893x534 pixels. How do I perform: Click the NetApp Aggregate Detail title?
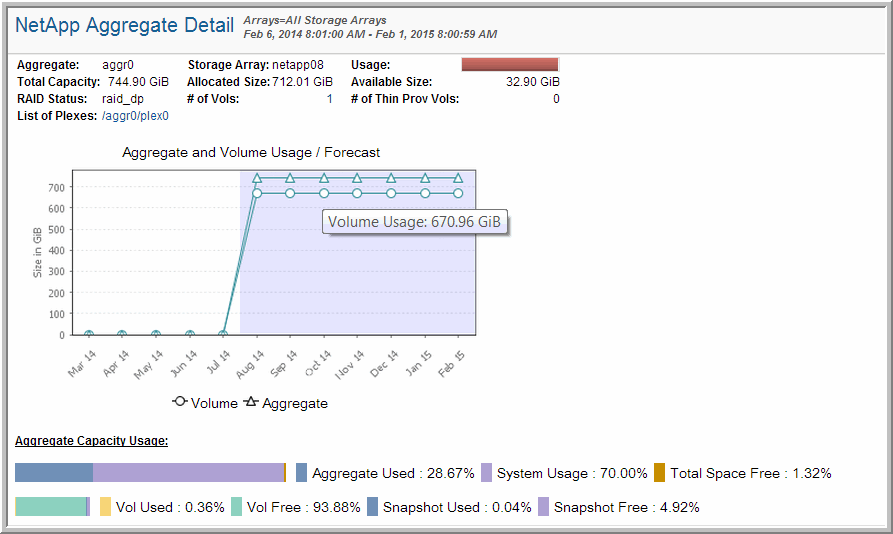(125, 26)
